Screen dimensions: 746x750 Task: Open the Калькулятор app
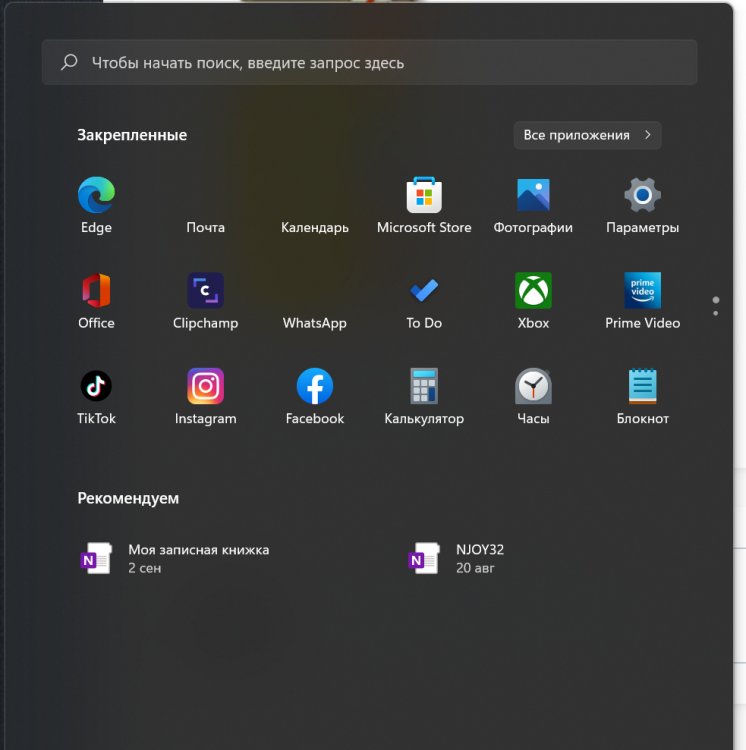[x=424, y=396]
